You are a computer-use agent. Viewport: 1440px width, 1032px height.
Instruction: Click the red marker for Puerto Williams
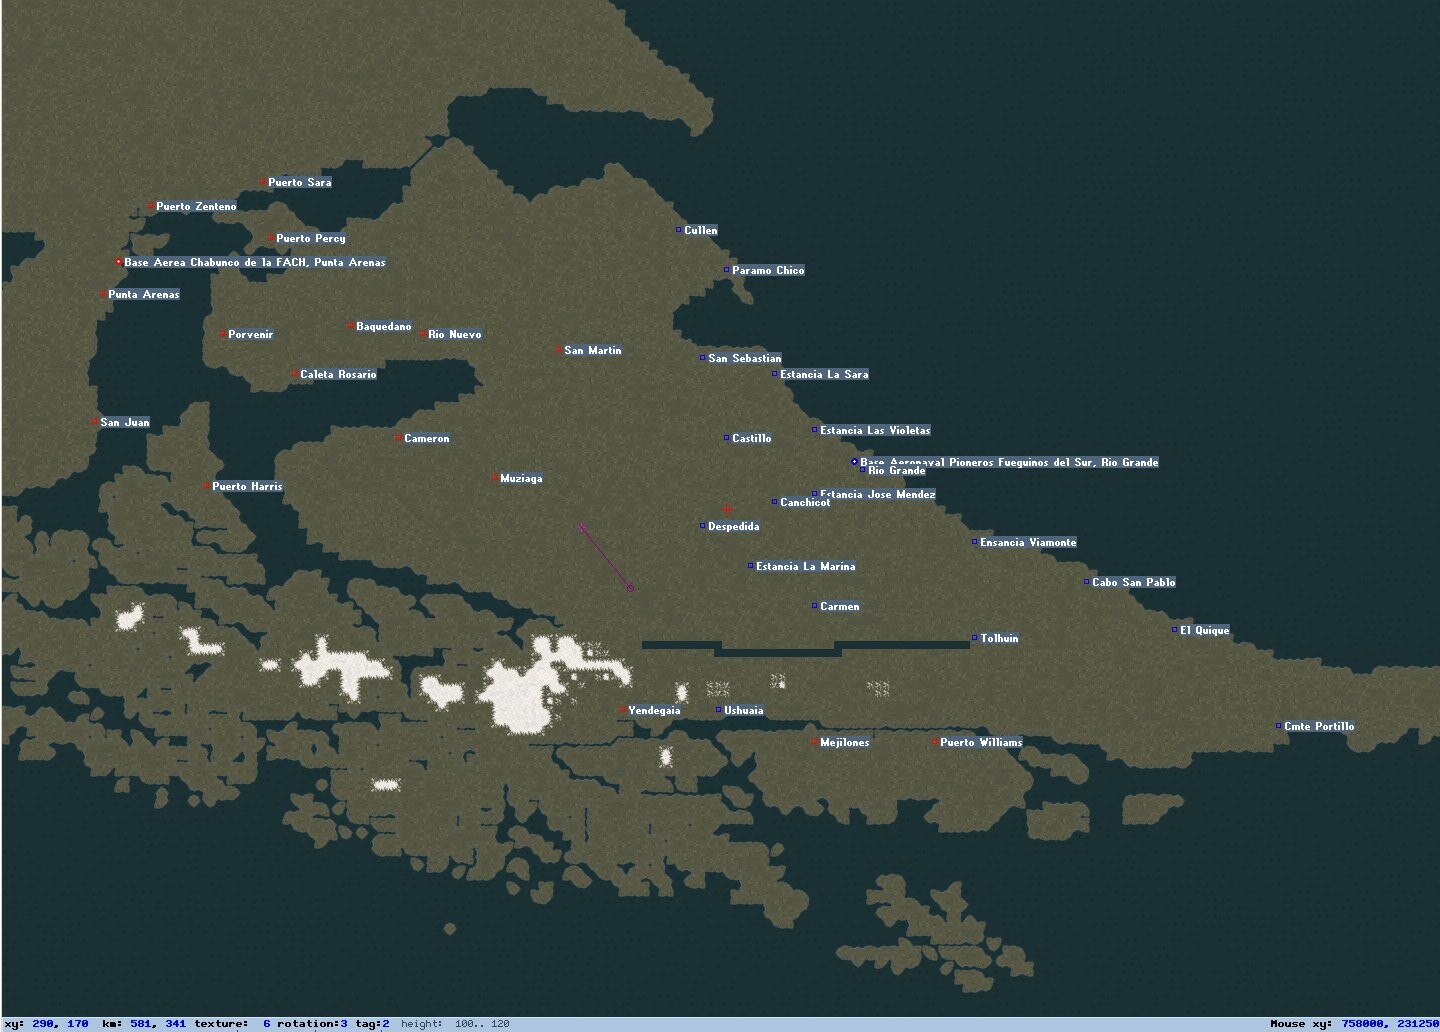click(935, 742)
